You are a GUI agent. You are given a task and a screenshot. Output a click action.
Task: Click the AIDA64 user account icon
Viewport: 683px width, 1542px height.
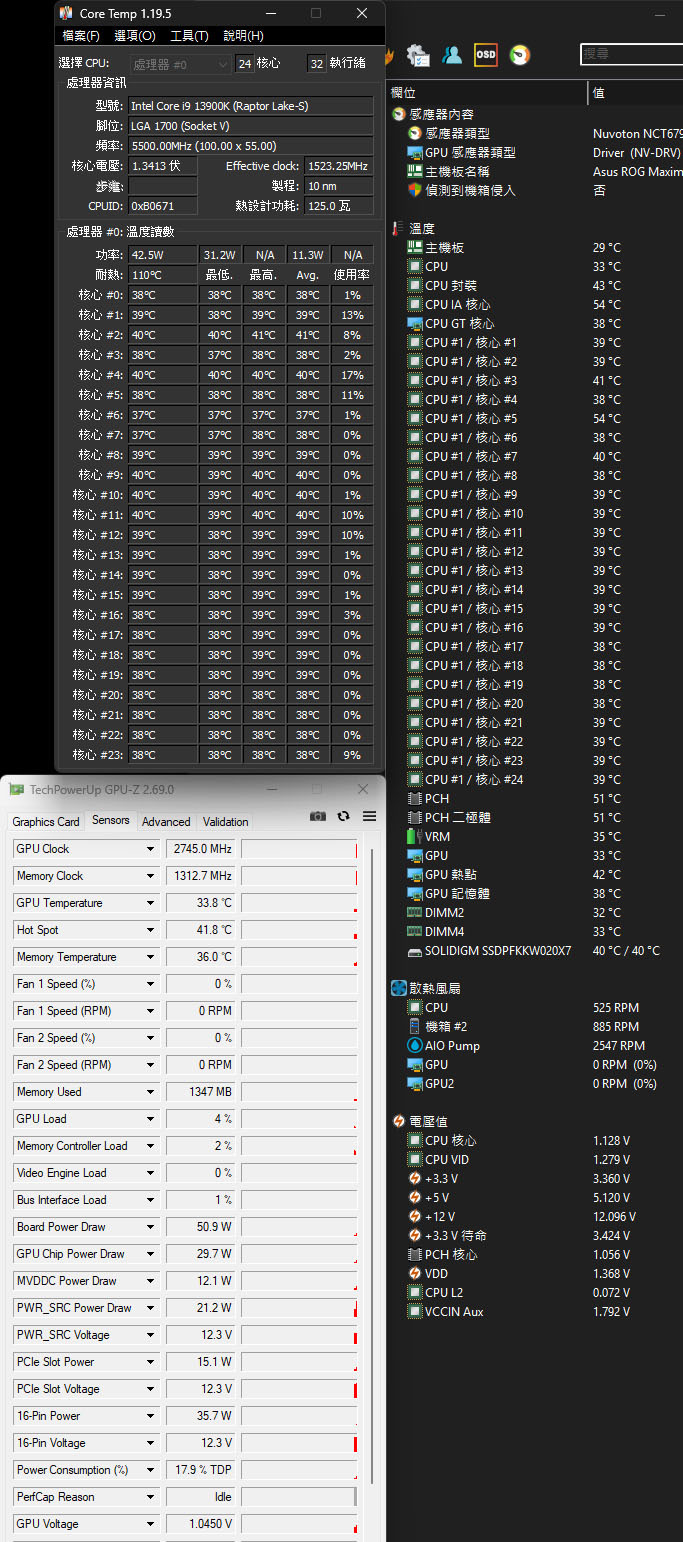tap(452, 55)
